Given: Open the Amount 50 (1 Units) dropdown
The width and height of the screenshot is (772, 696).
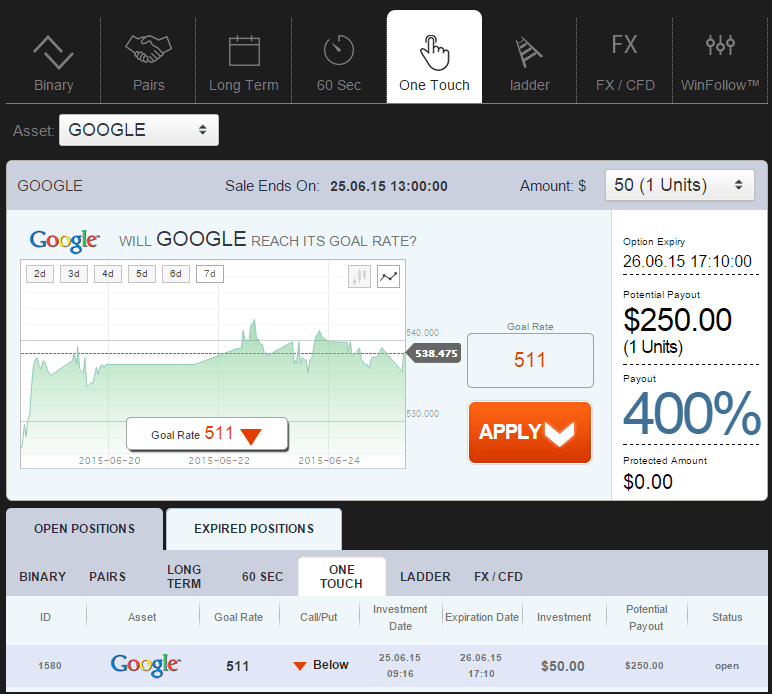Looking at the screenshot, I should pos(679,185).
